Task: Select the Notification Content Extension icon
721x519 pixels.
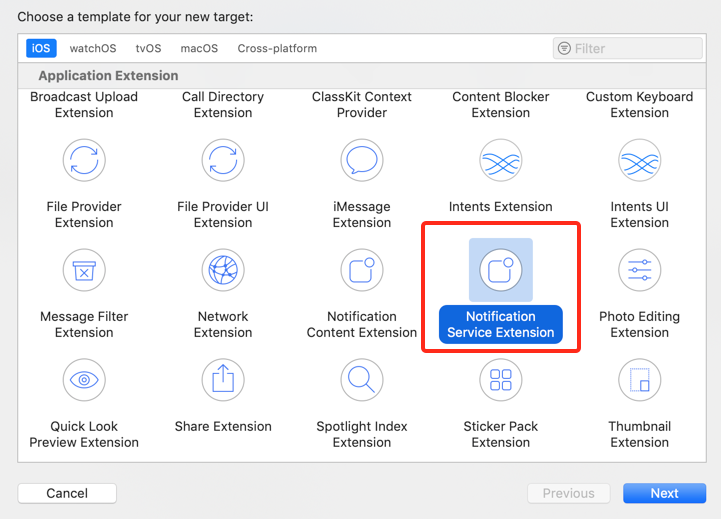Action: pos(362,270)
